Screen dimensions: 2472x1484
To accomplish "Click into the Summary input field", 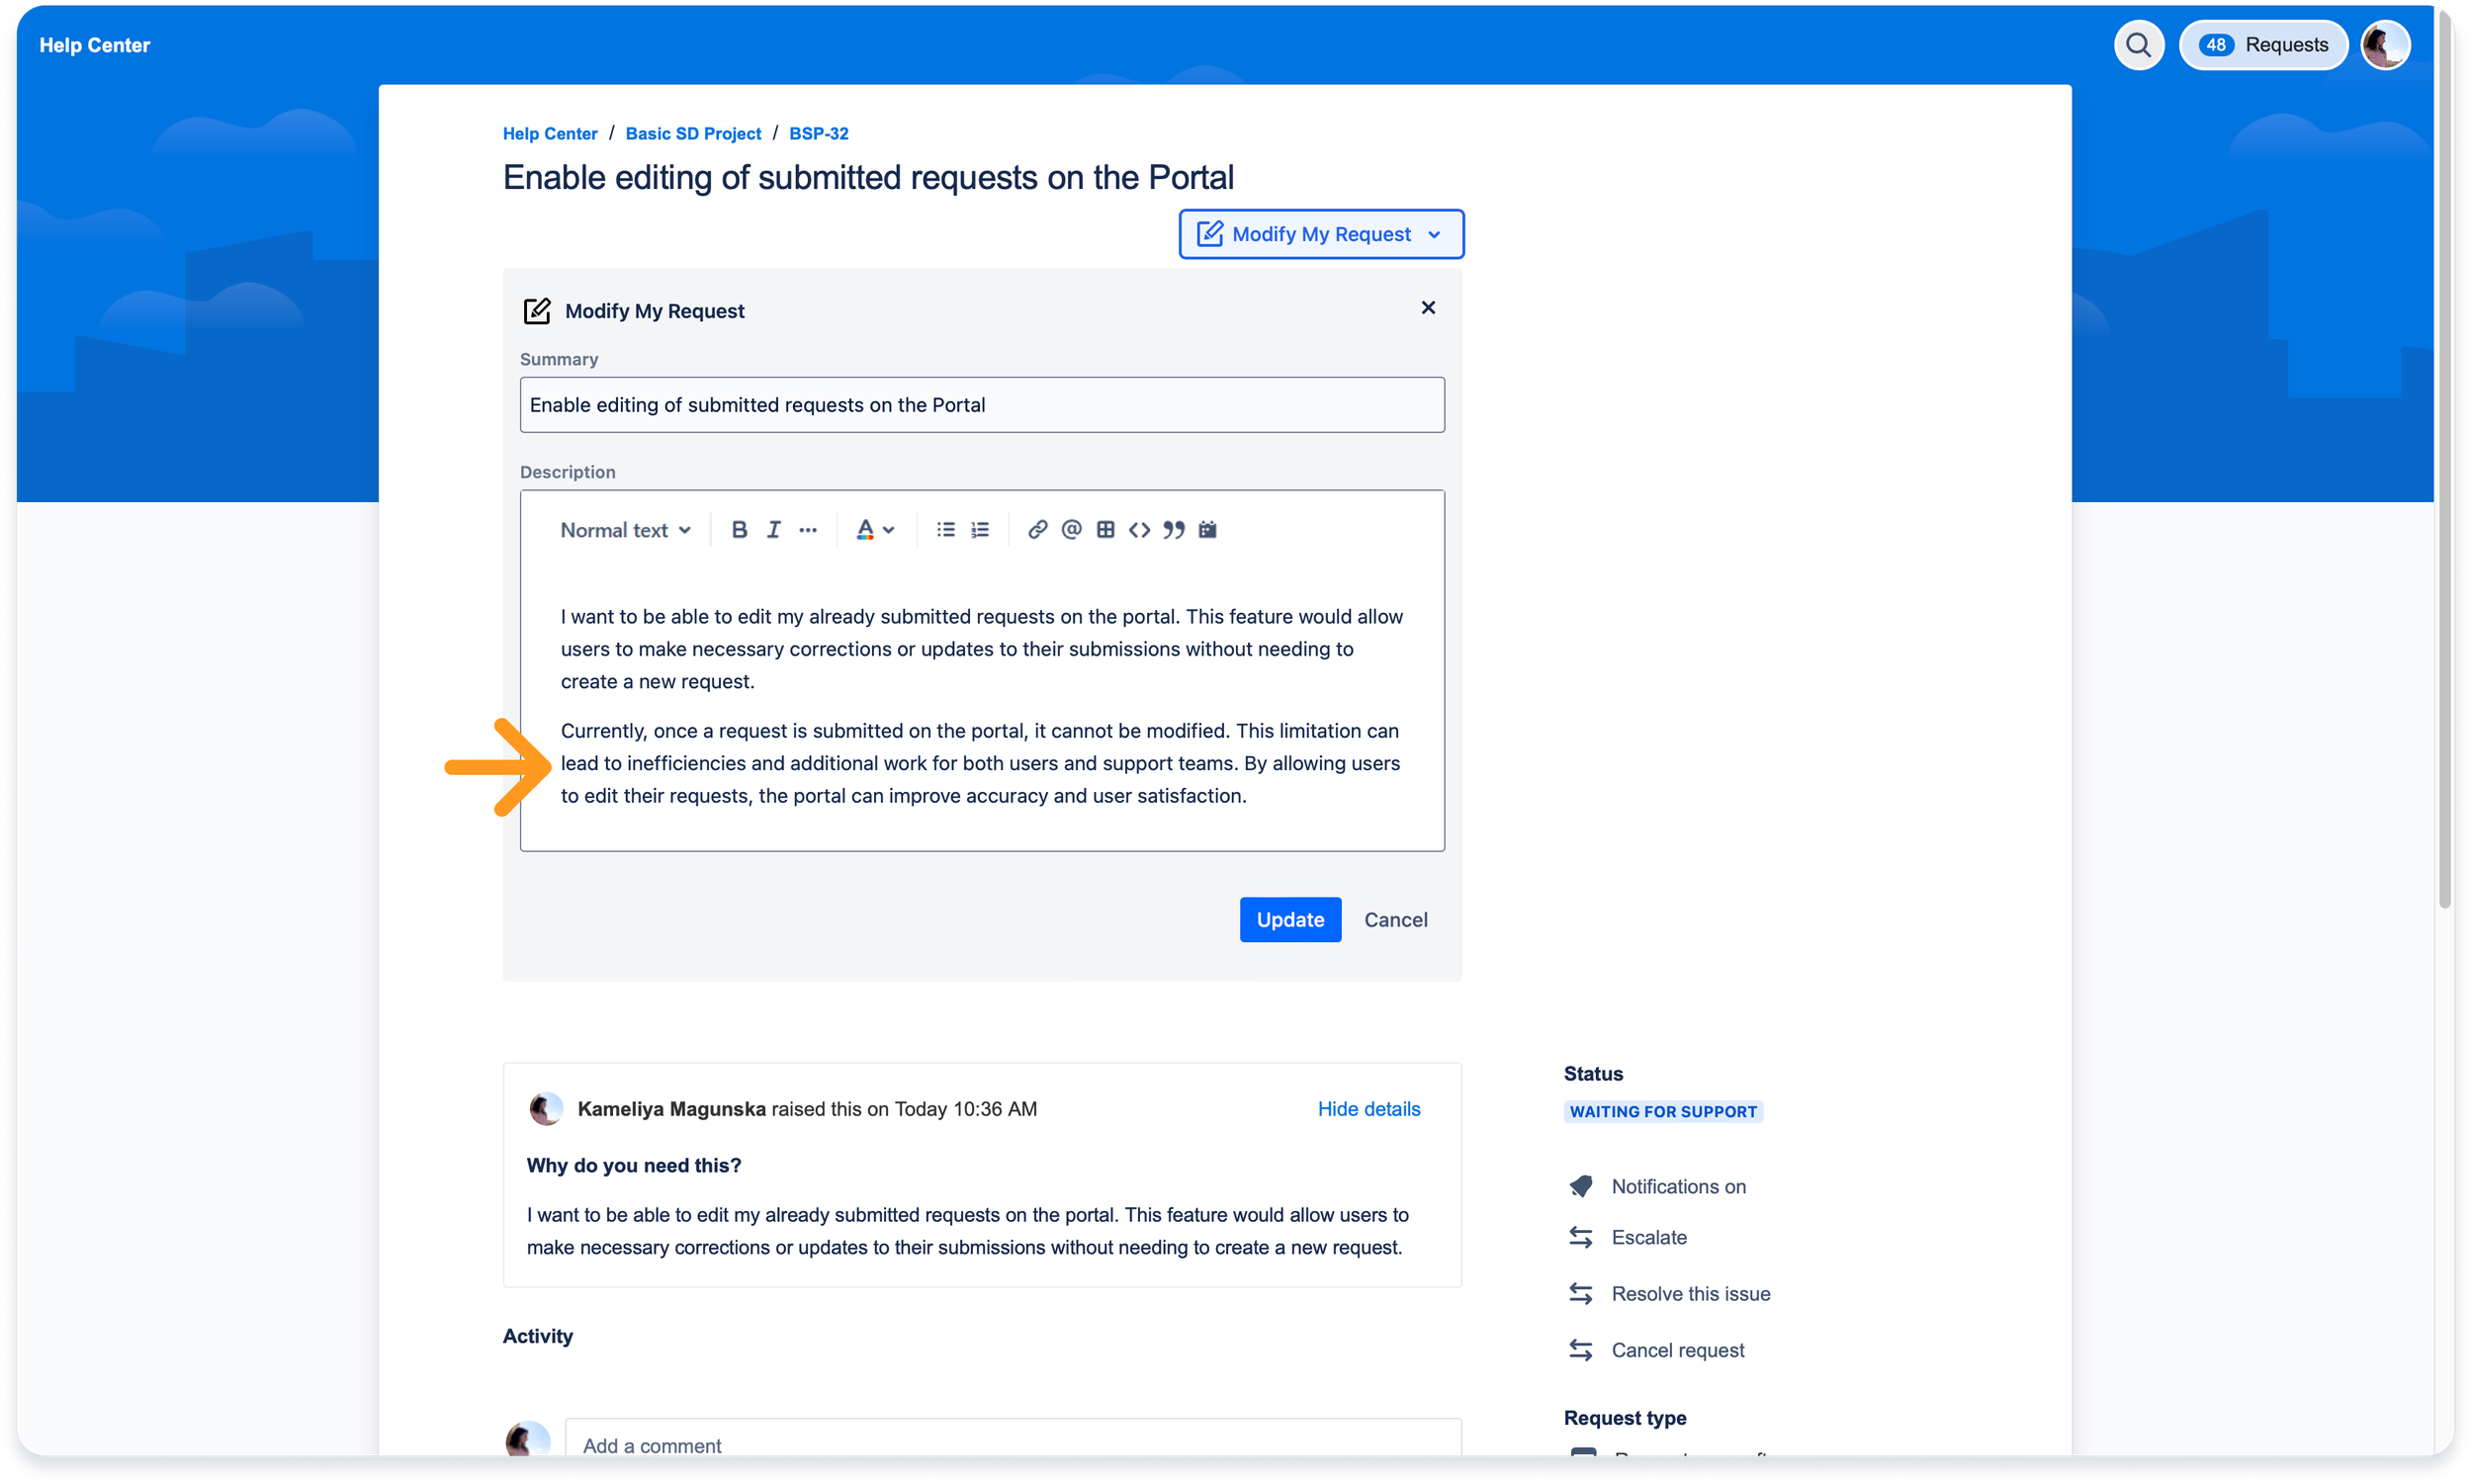I will 981,405.
